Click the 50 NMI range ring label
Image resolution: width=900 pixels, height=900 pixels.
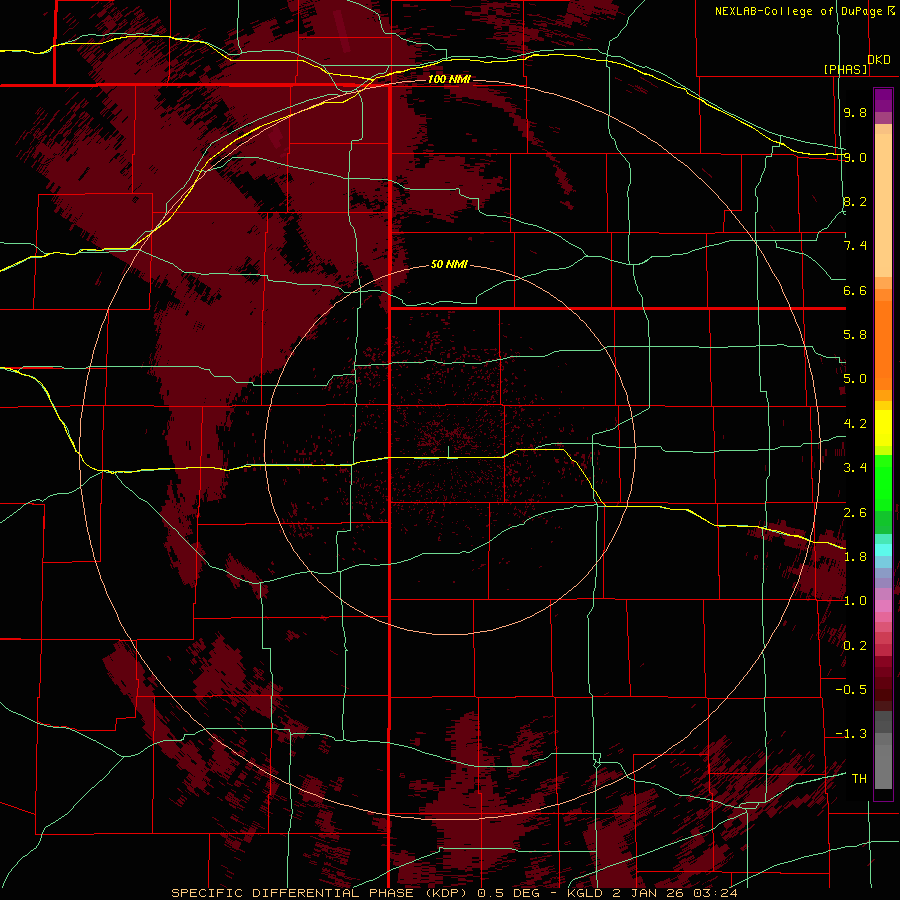[449, 265]
